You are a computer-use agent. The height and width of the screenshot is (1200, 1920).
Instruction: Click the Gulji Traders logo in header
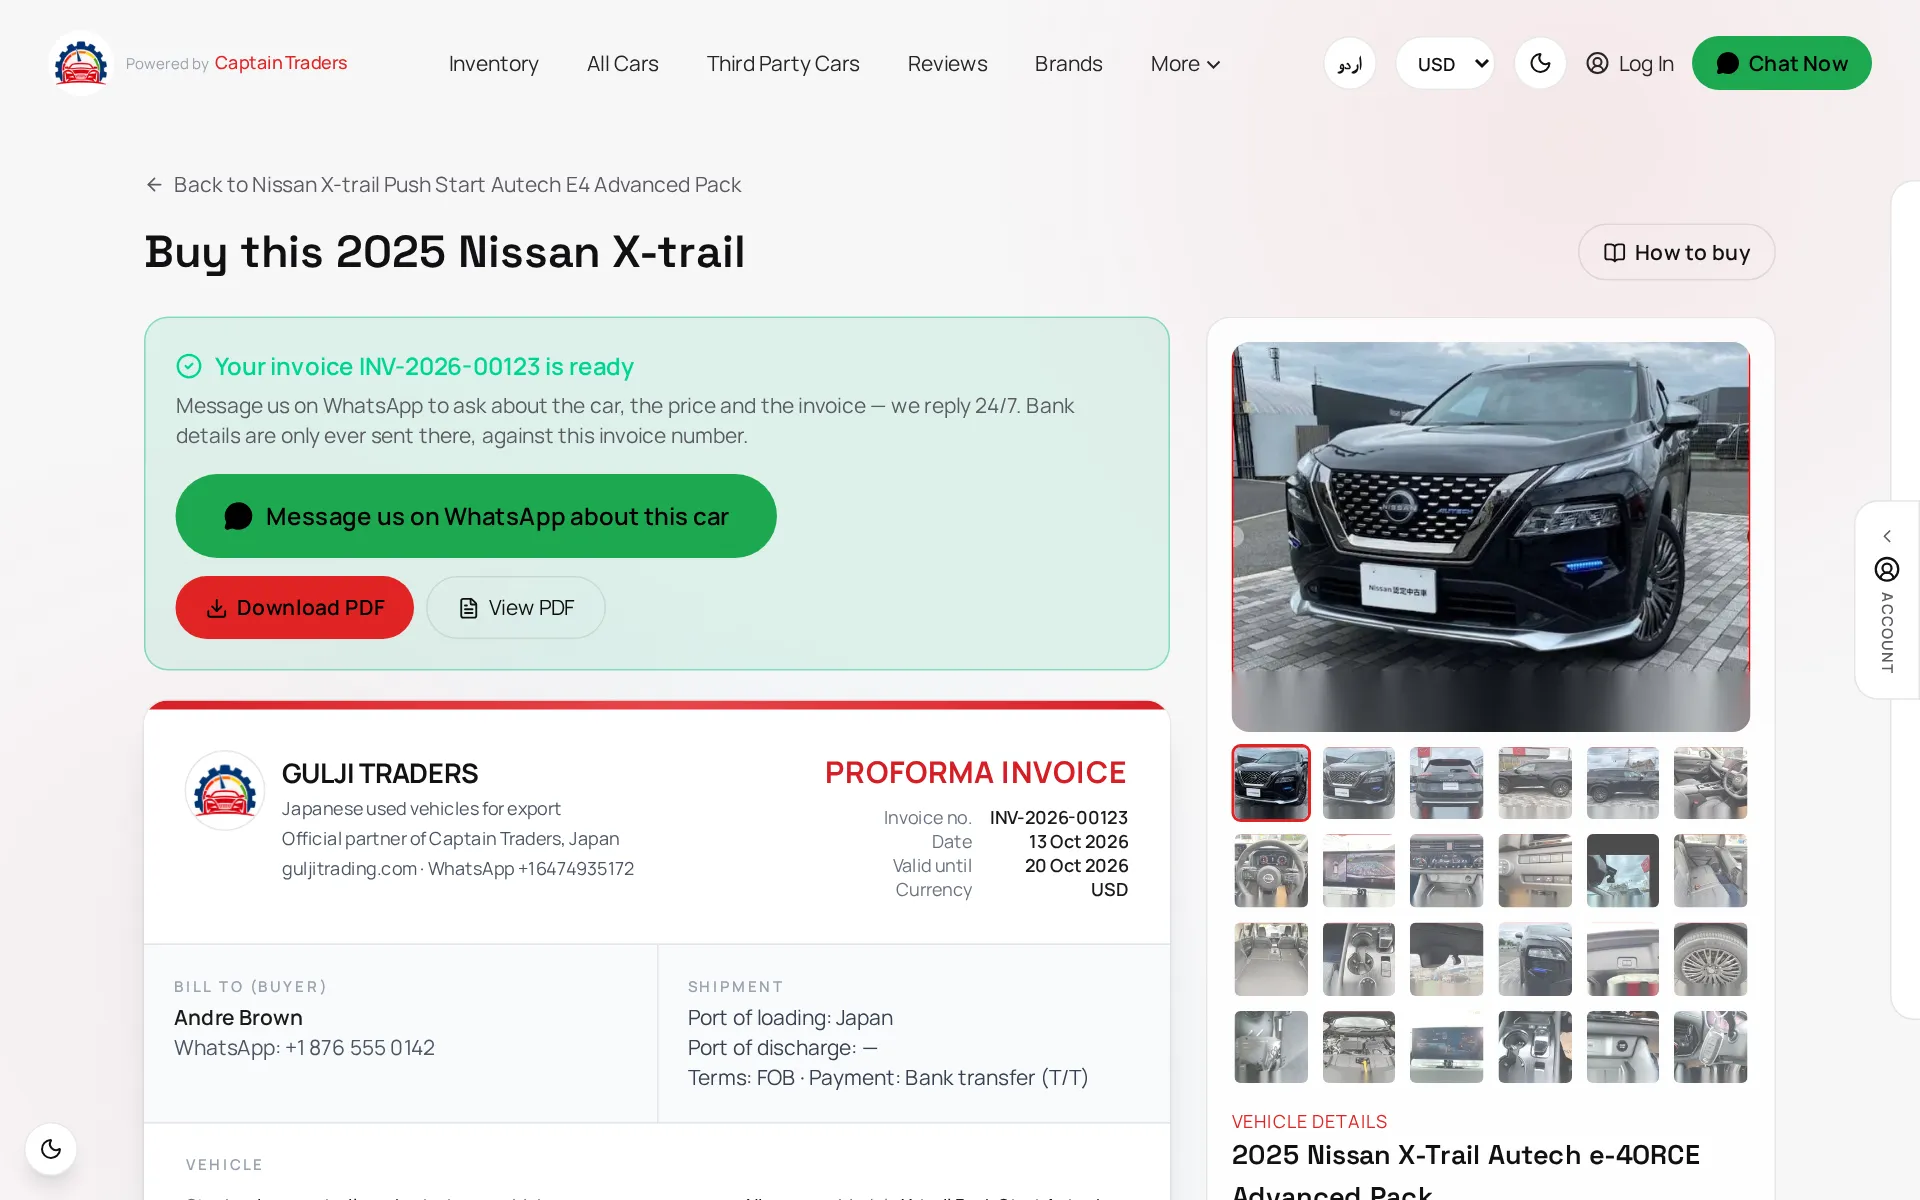pos(81,63)
